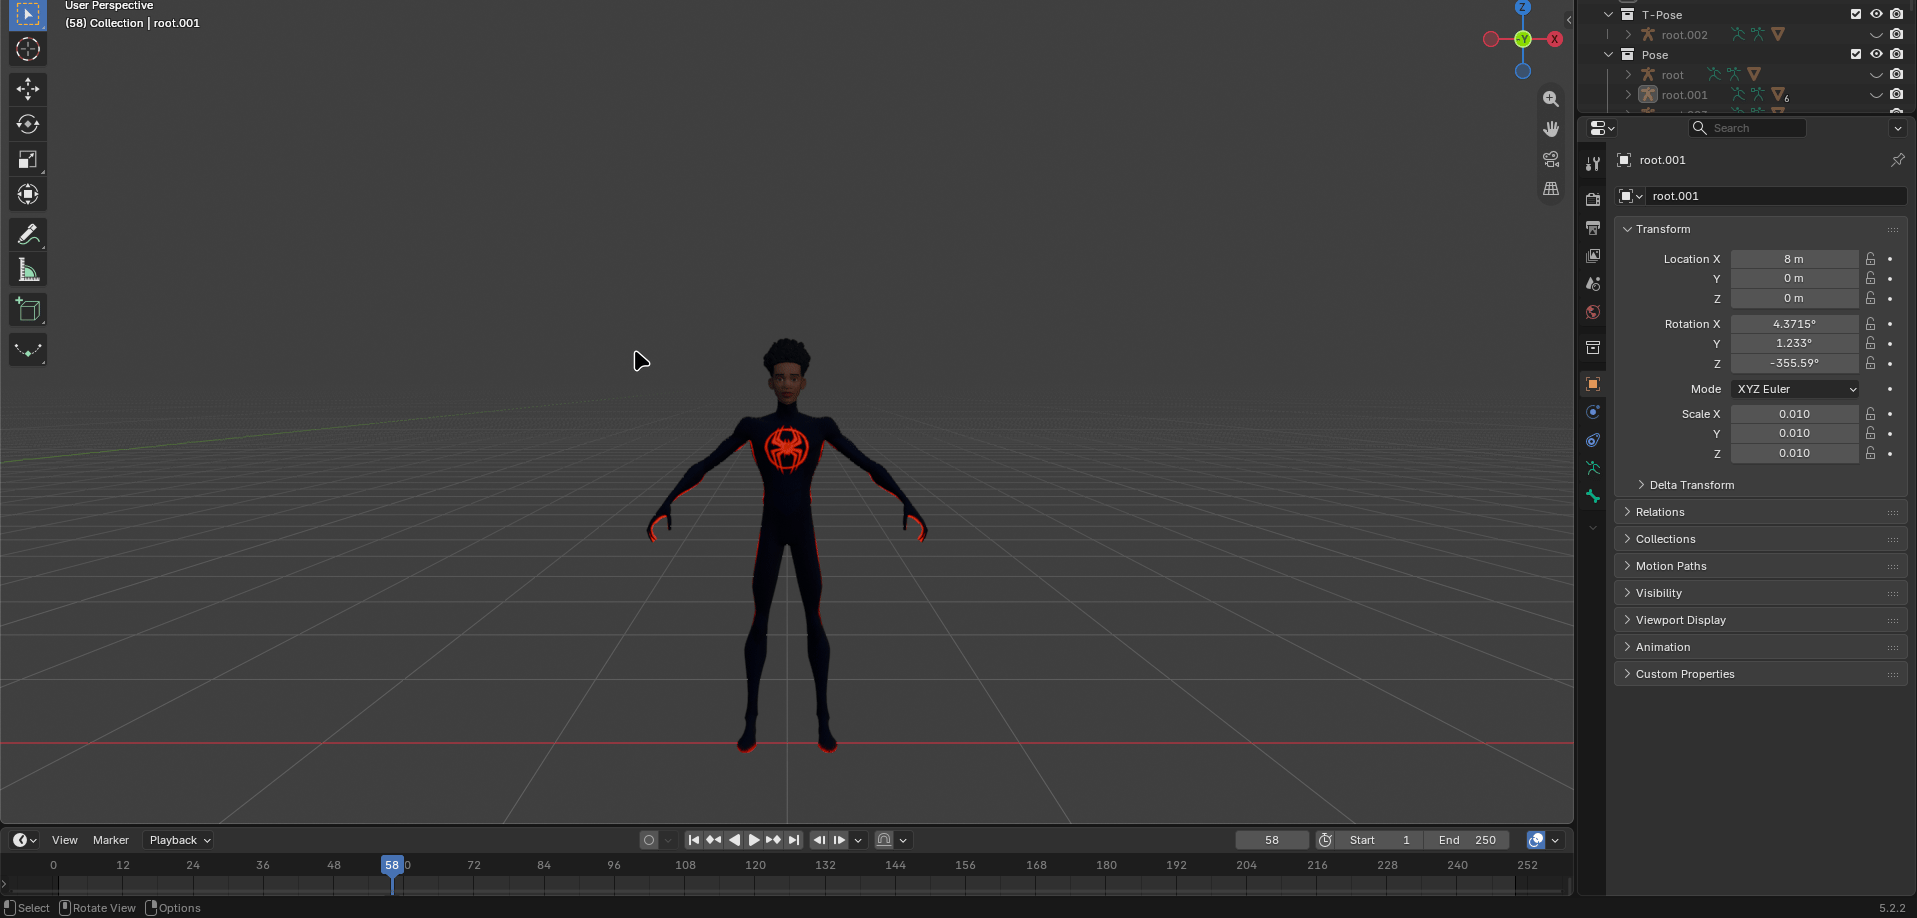The height and width of the screenshot is (918, 1917).
Task: Open the Bone properties tab
Action: coord(1593,496)
